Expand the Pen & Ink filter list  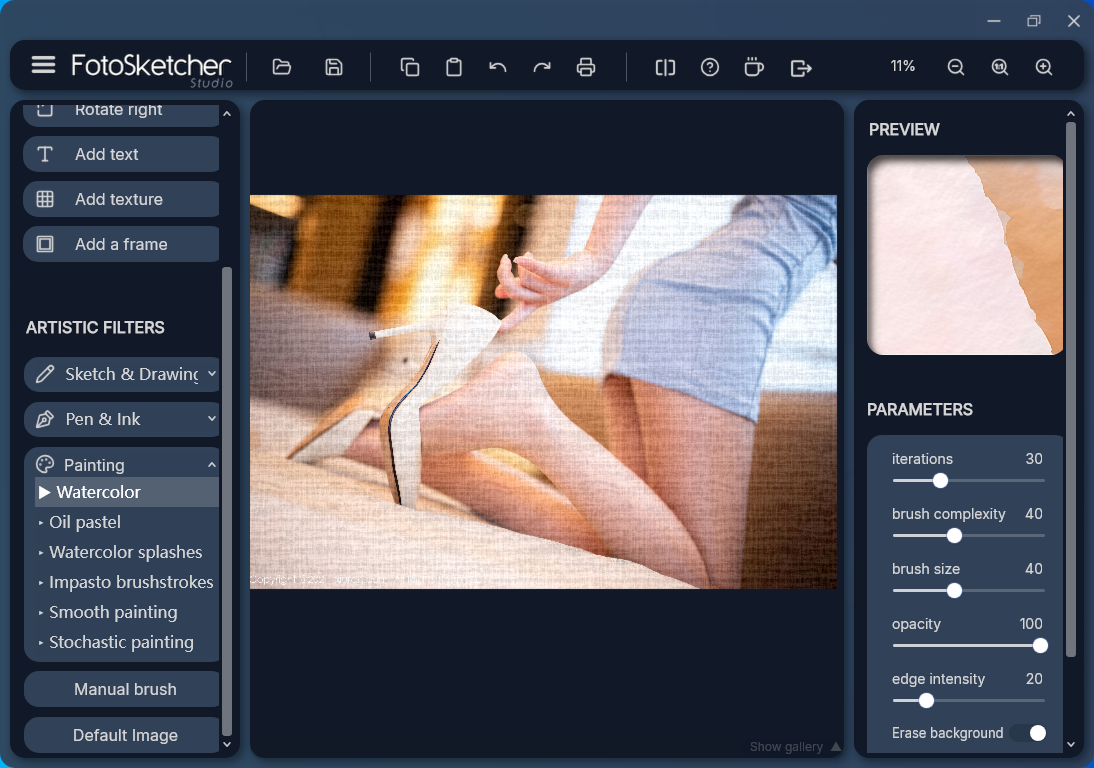click(x=121, y=419)
